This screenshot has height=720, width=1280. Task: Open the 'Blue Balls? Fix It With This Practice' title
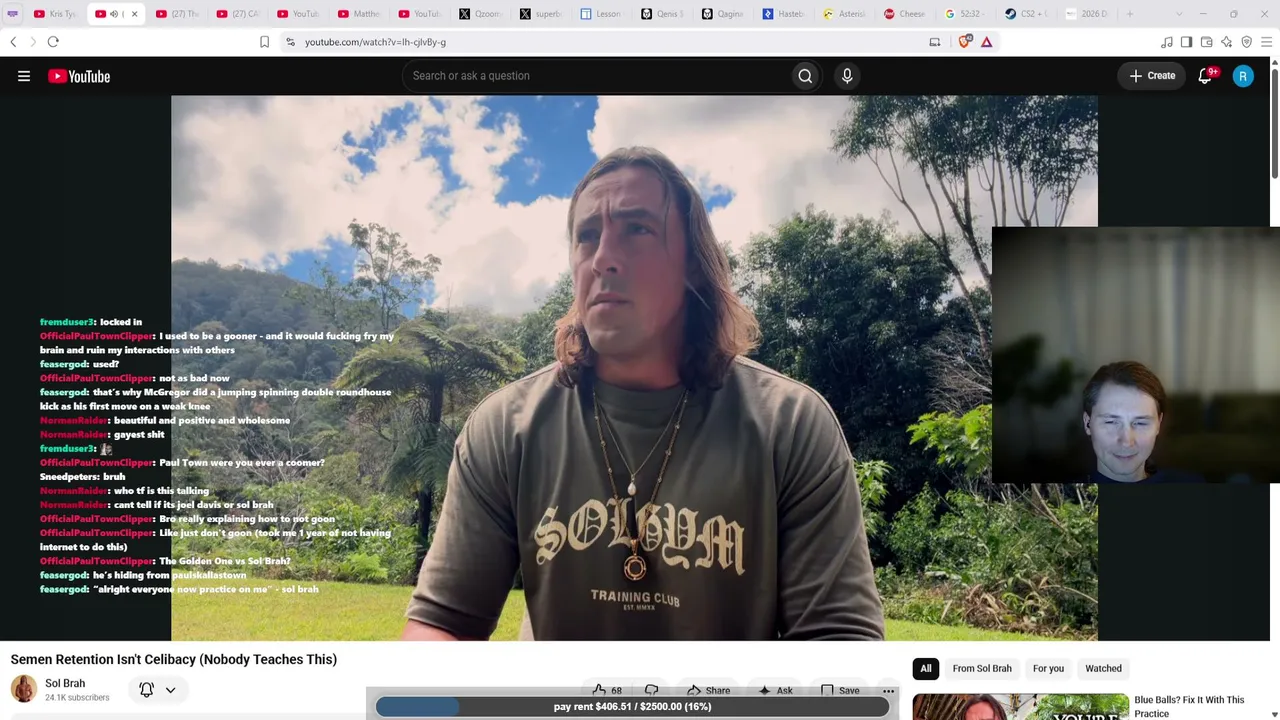[x=1189, y=706]
